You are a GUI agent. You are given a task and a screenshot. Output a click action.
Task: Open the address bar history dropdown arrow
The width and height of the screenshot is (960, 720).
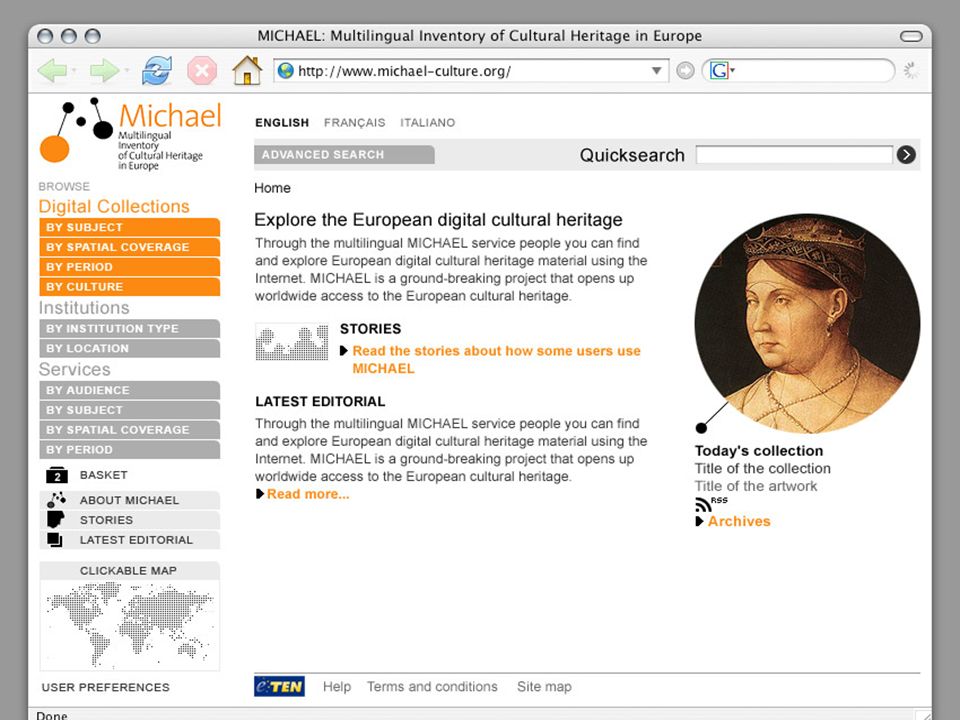656,71
